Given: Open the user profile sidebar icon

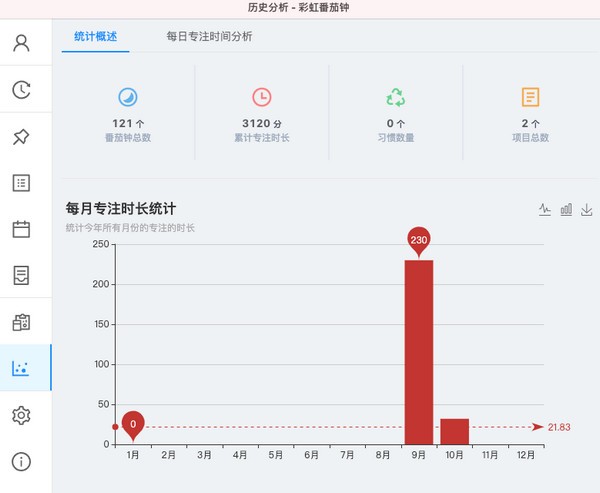Looking at the screenshot, I should 21,43.
